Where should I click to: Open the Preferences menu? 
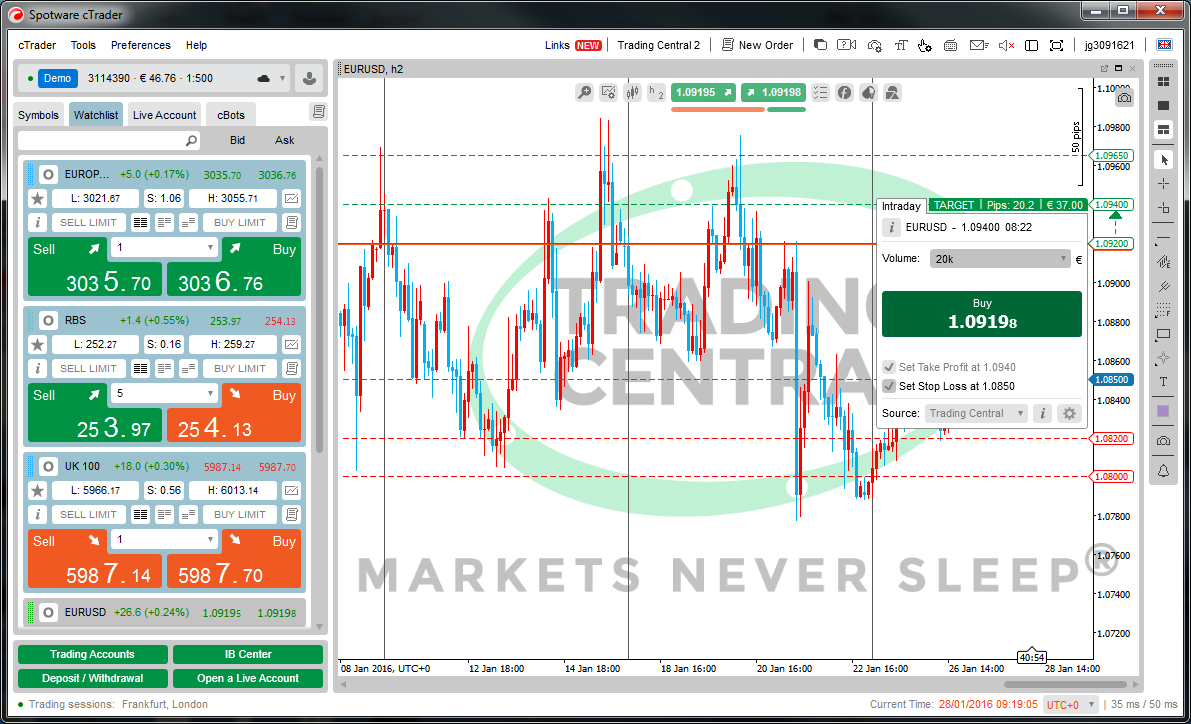coord(141,45)
